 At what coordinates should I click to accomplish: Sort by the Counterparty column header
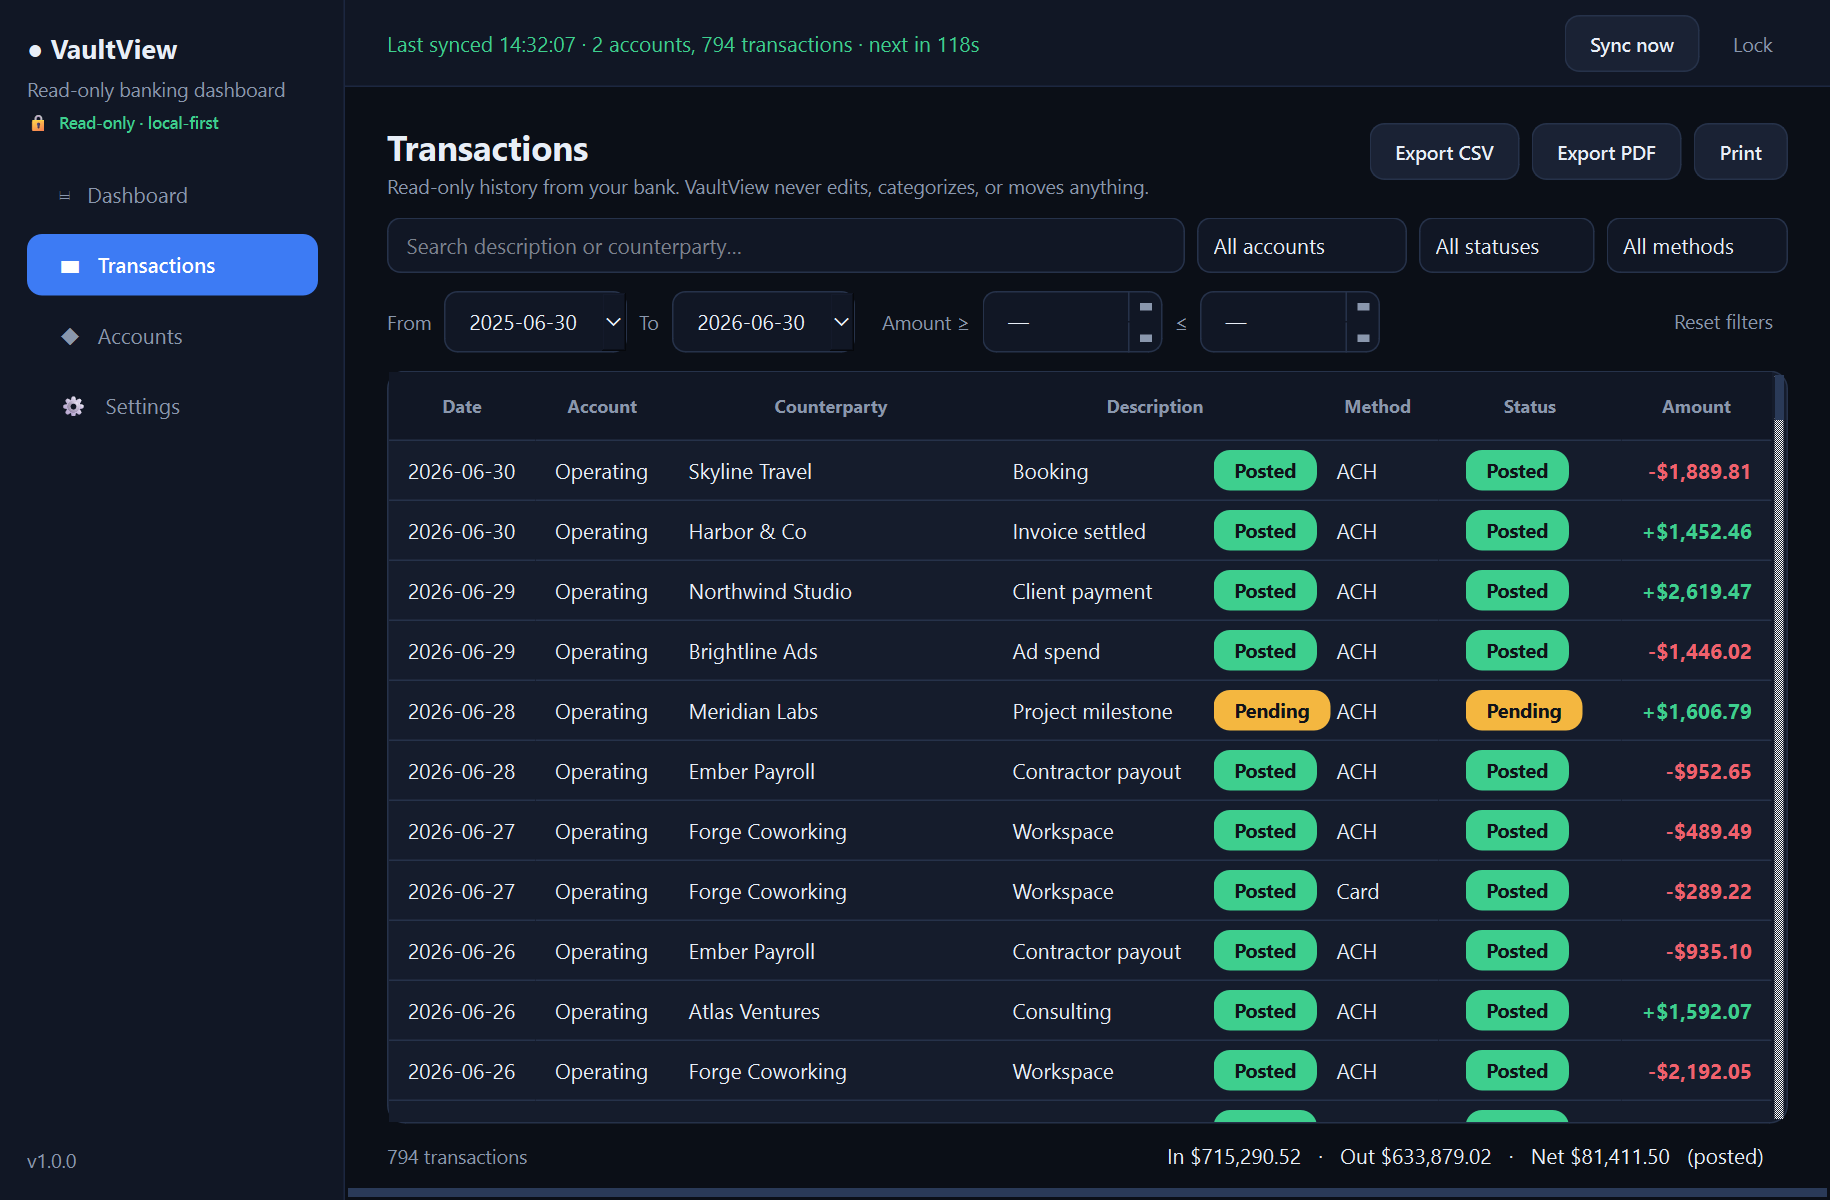[x=830, y=406]
